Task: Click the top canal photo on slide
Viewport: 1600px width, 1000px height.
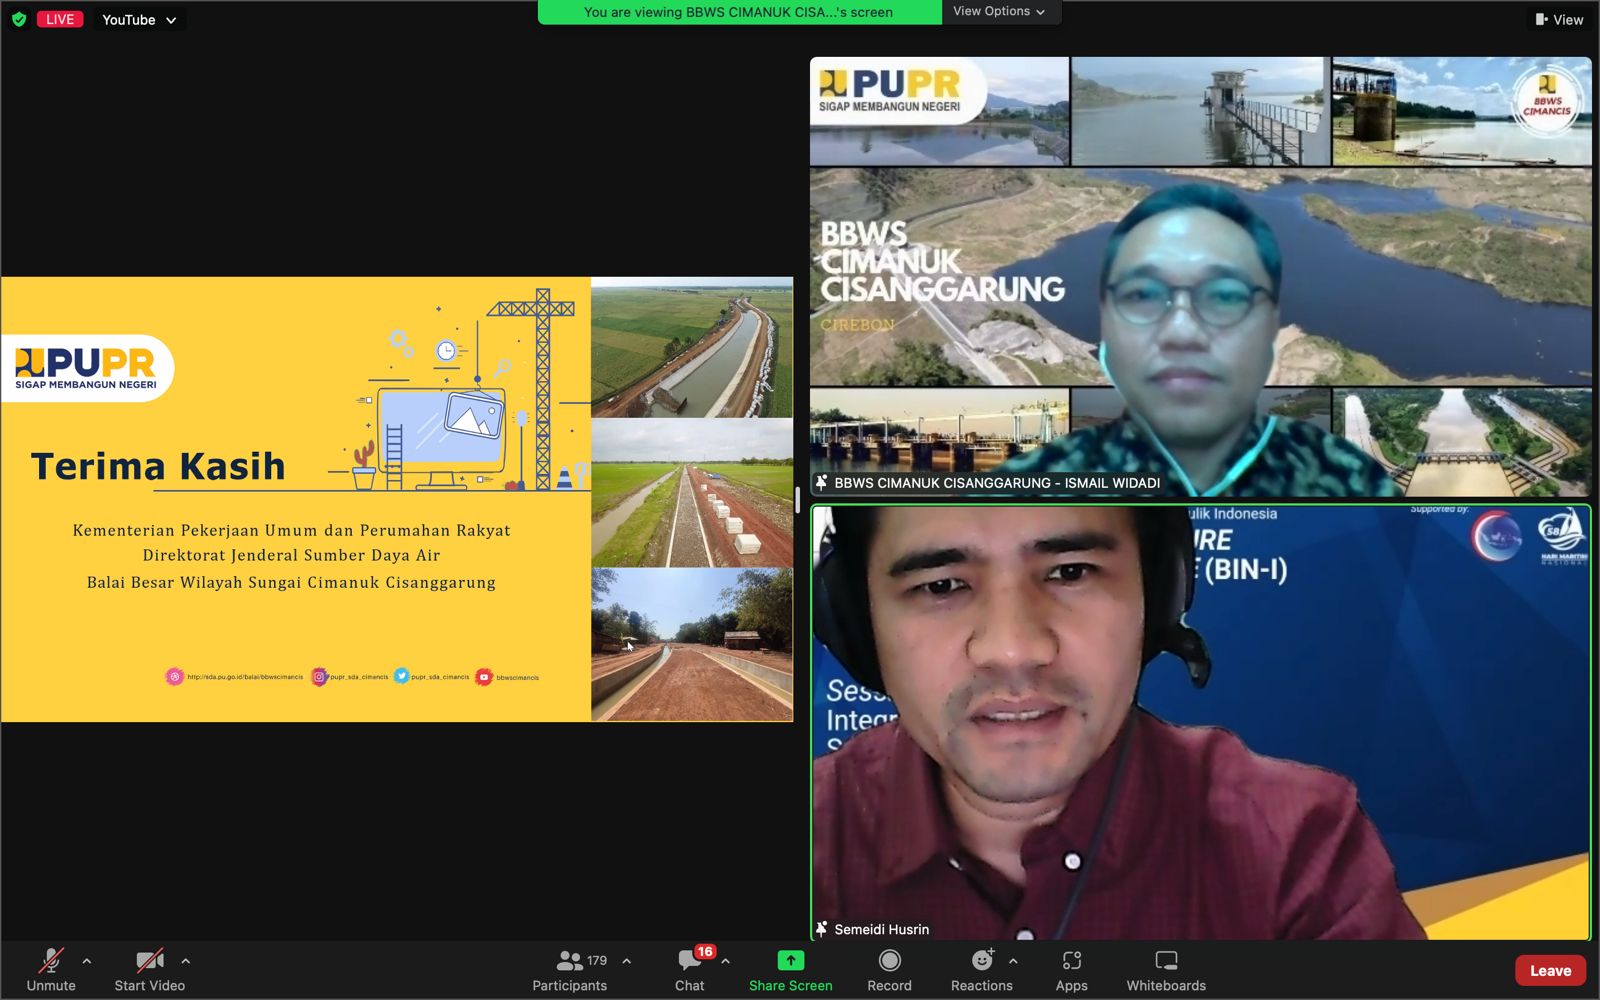Action: coord(692,348)
